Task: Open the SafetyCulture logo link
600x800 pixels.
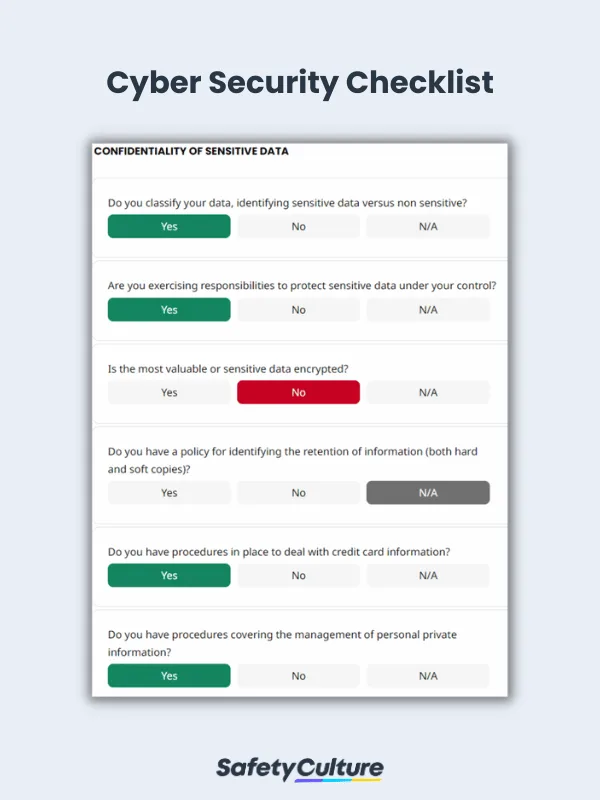Action: point(300,767)
